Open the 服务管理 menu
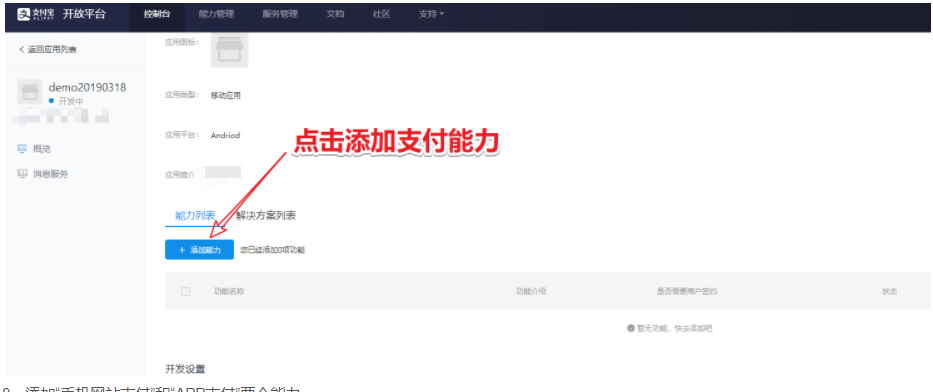The width and height of the screenshot is (933, 392). pyautogui.click(x=280, y=14)
